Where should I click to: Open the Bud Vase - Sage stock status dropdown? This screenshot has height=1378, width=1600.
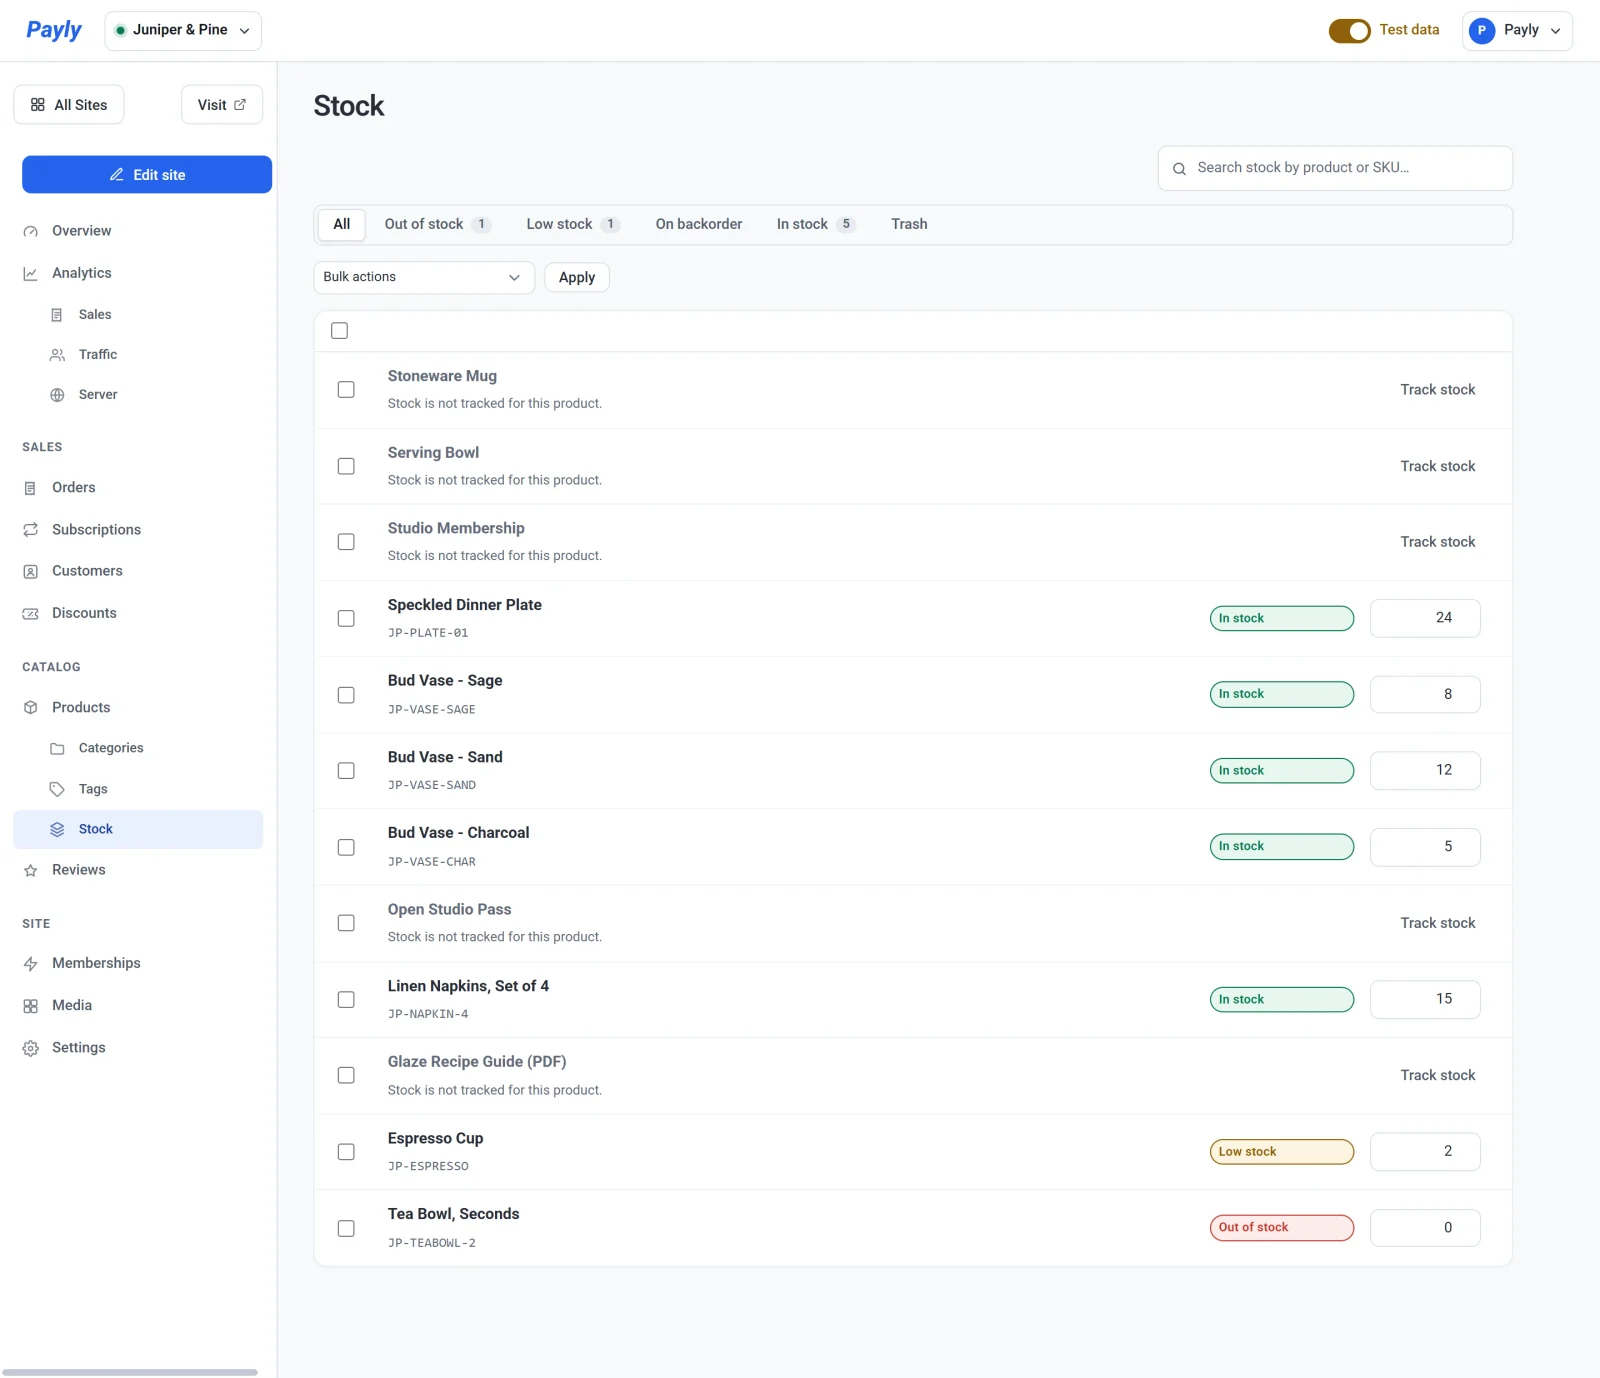pos(1282,694)
